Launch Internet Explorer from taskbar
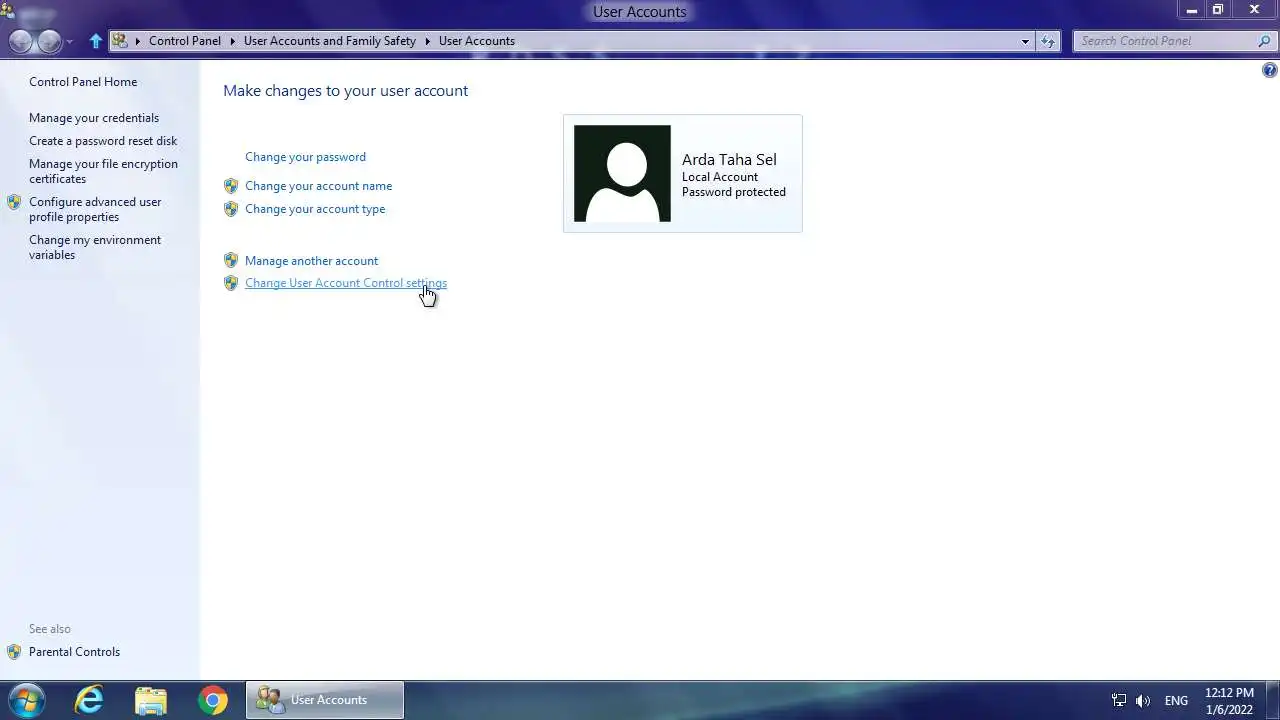This screenshot has width=1280, height=720. pos(90,700)
